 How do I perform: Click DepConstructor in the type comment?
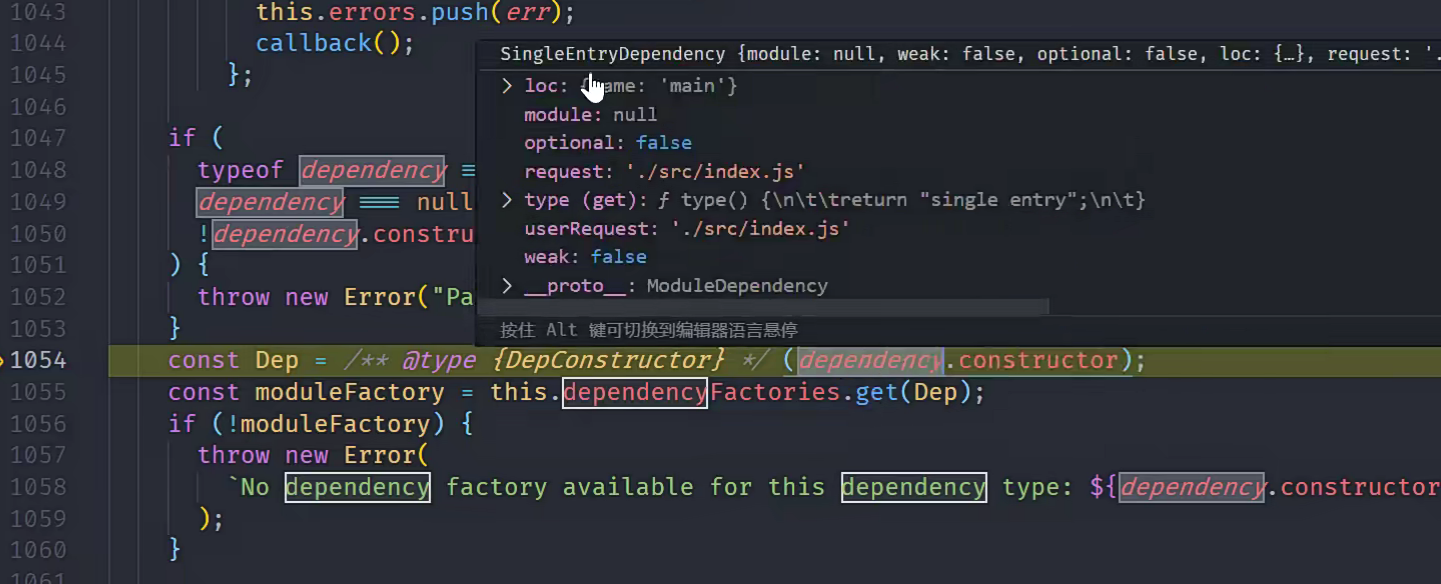(x=608, y=360)
